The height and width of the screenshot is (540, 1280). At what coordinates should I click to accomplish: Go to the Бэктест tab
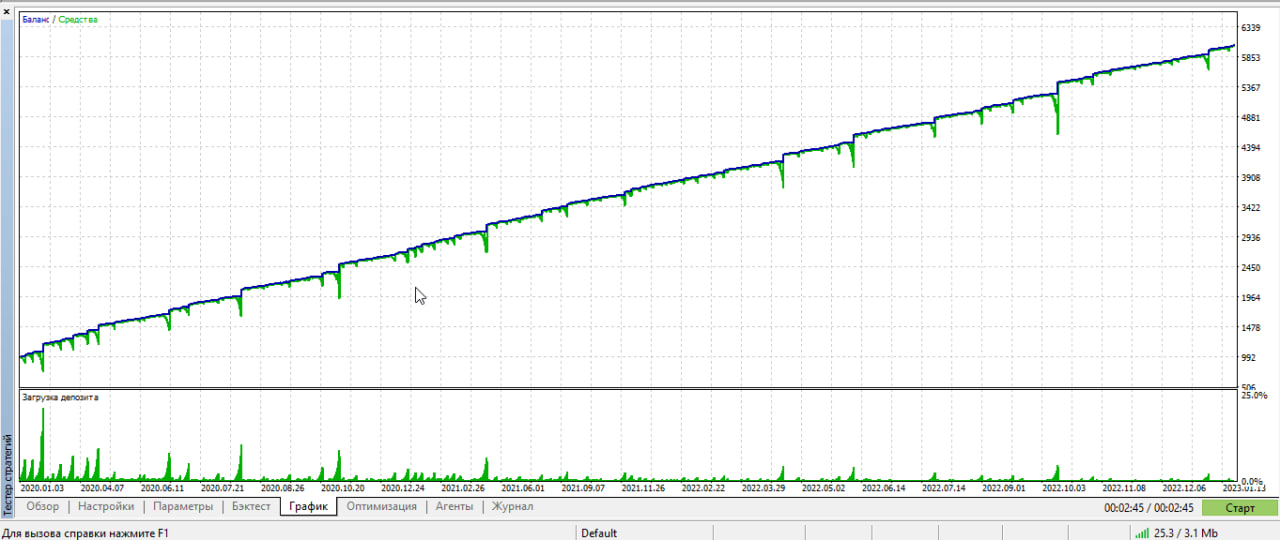point(251,507)
